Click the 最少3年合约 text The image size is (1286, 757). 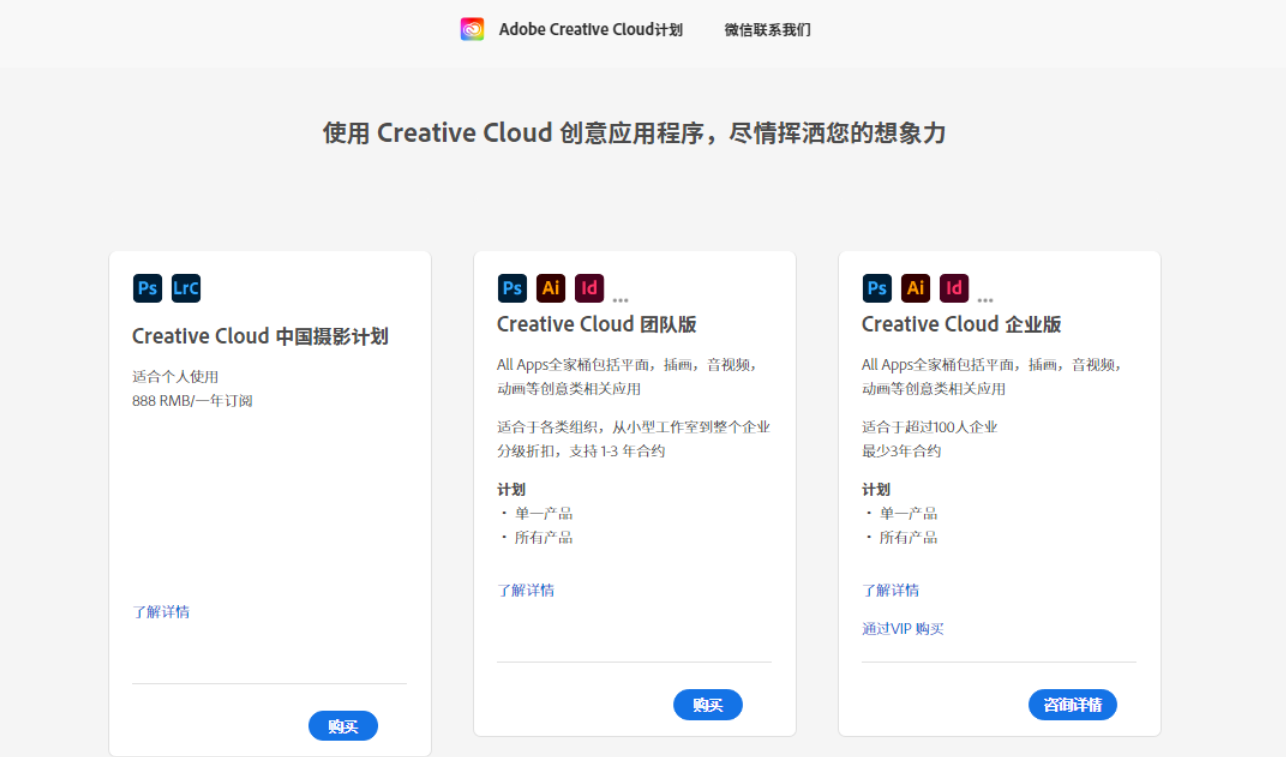pyautogui.click(x=902, y=451)
